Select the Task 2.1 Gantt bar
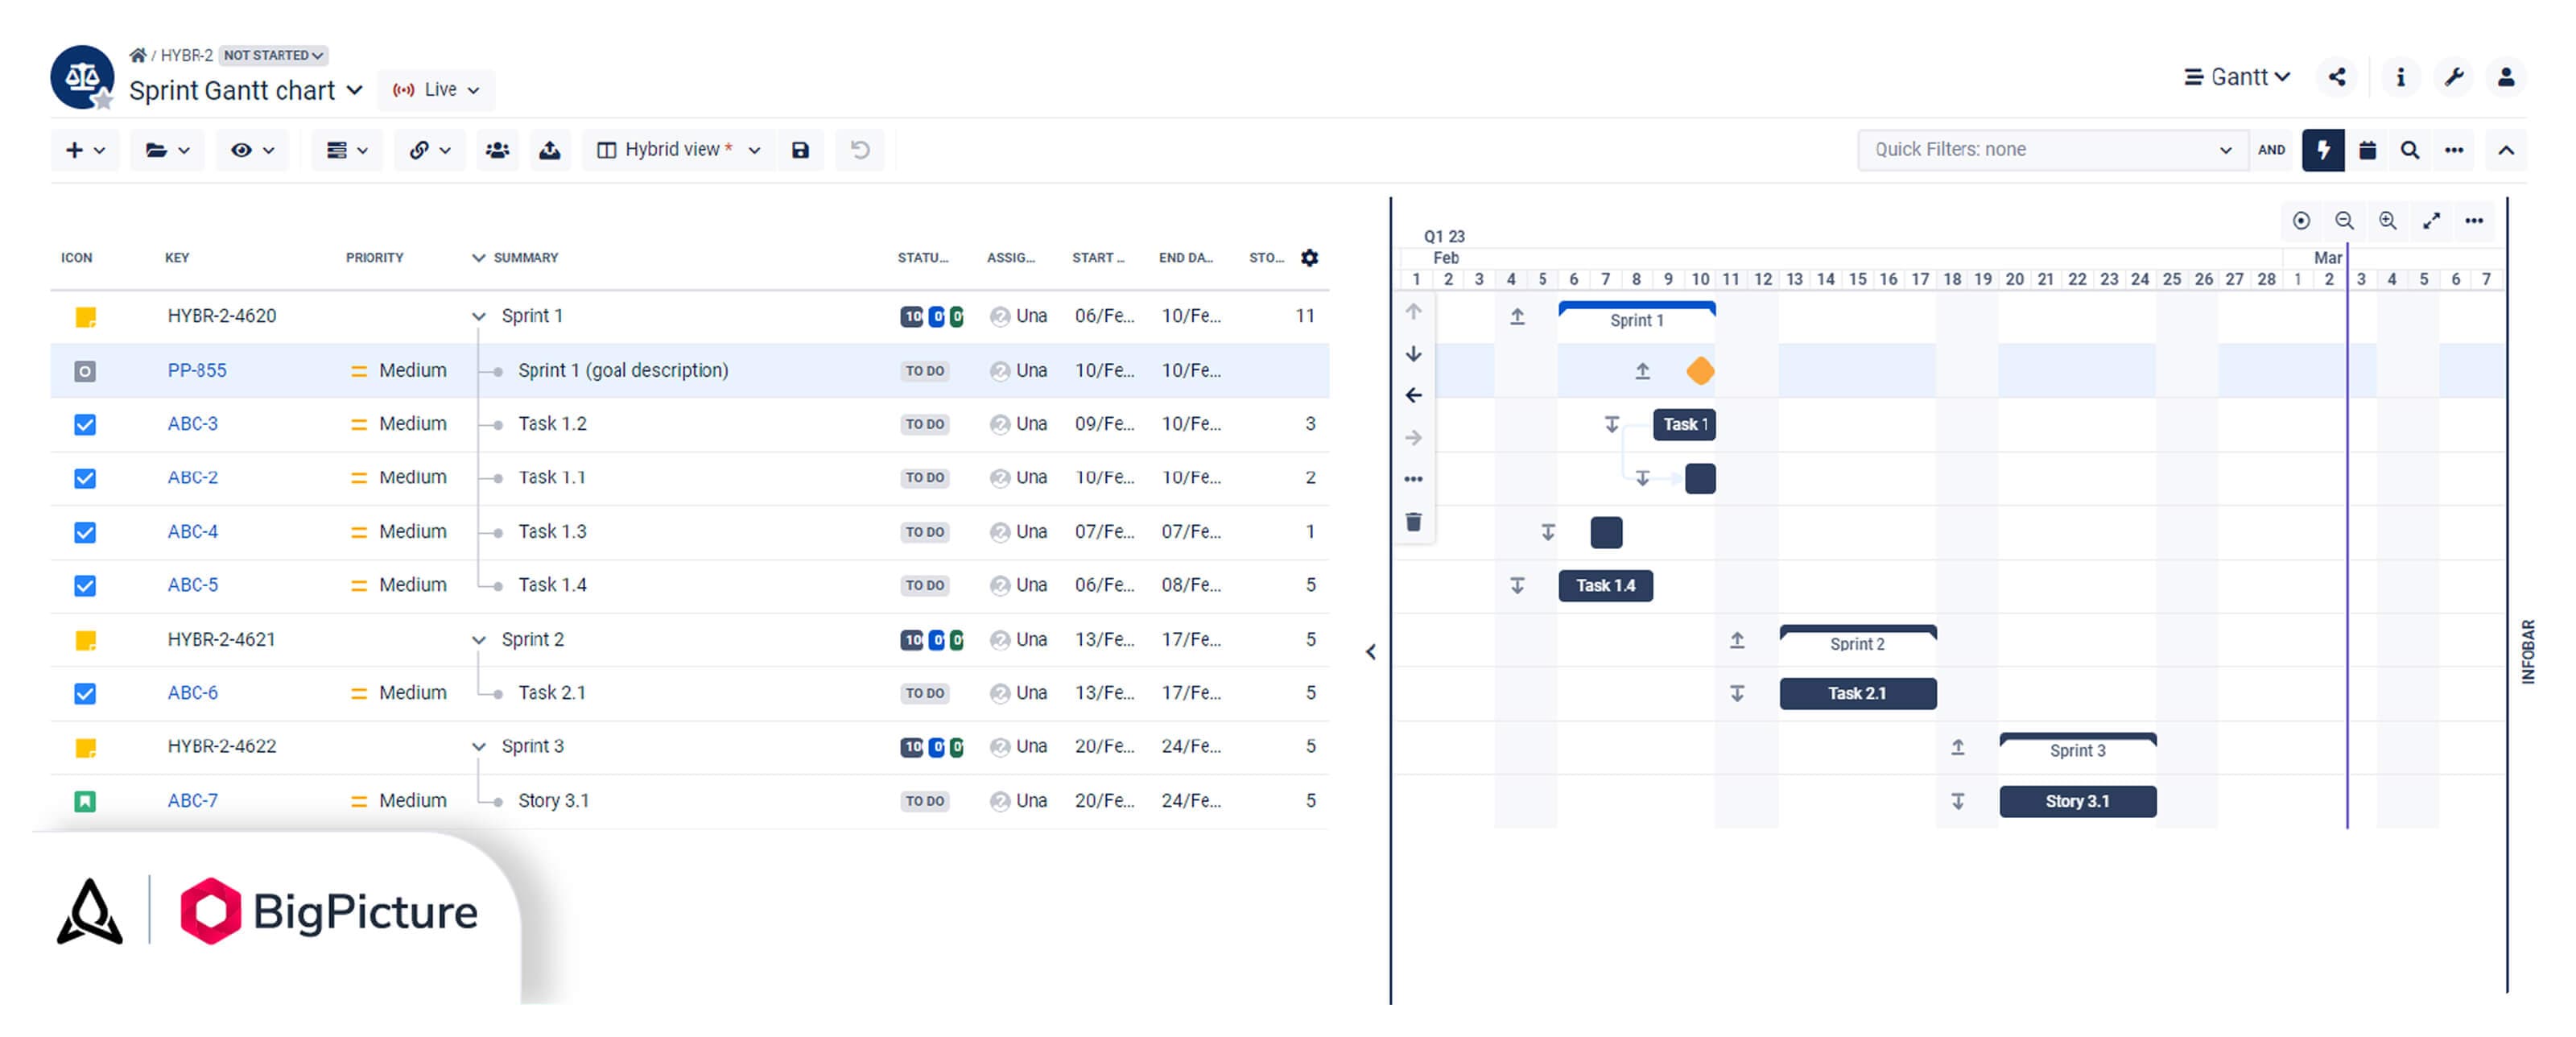Screen dimensions: 2576x1037 pyautogui.click(x=1857, y=694)
